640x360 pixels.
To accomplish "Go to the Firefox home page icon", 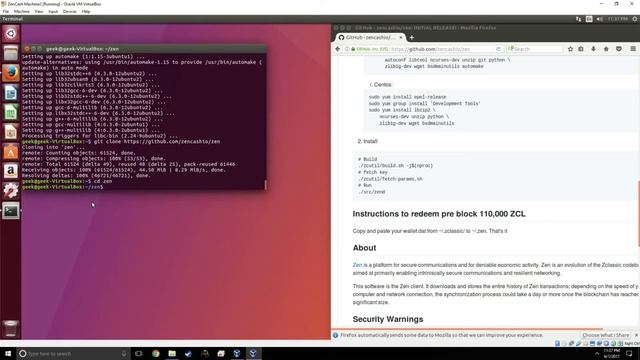I will 606,49.
